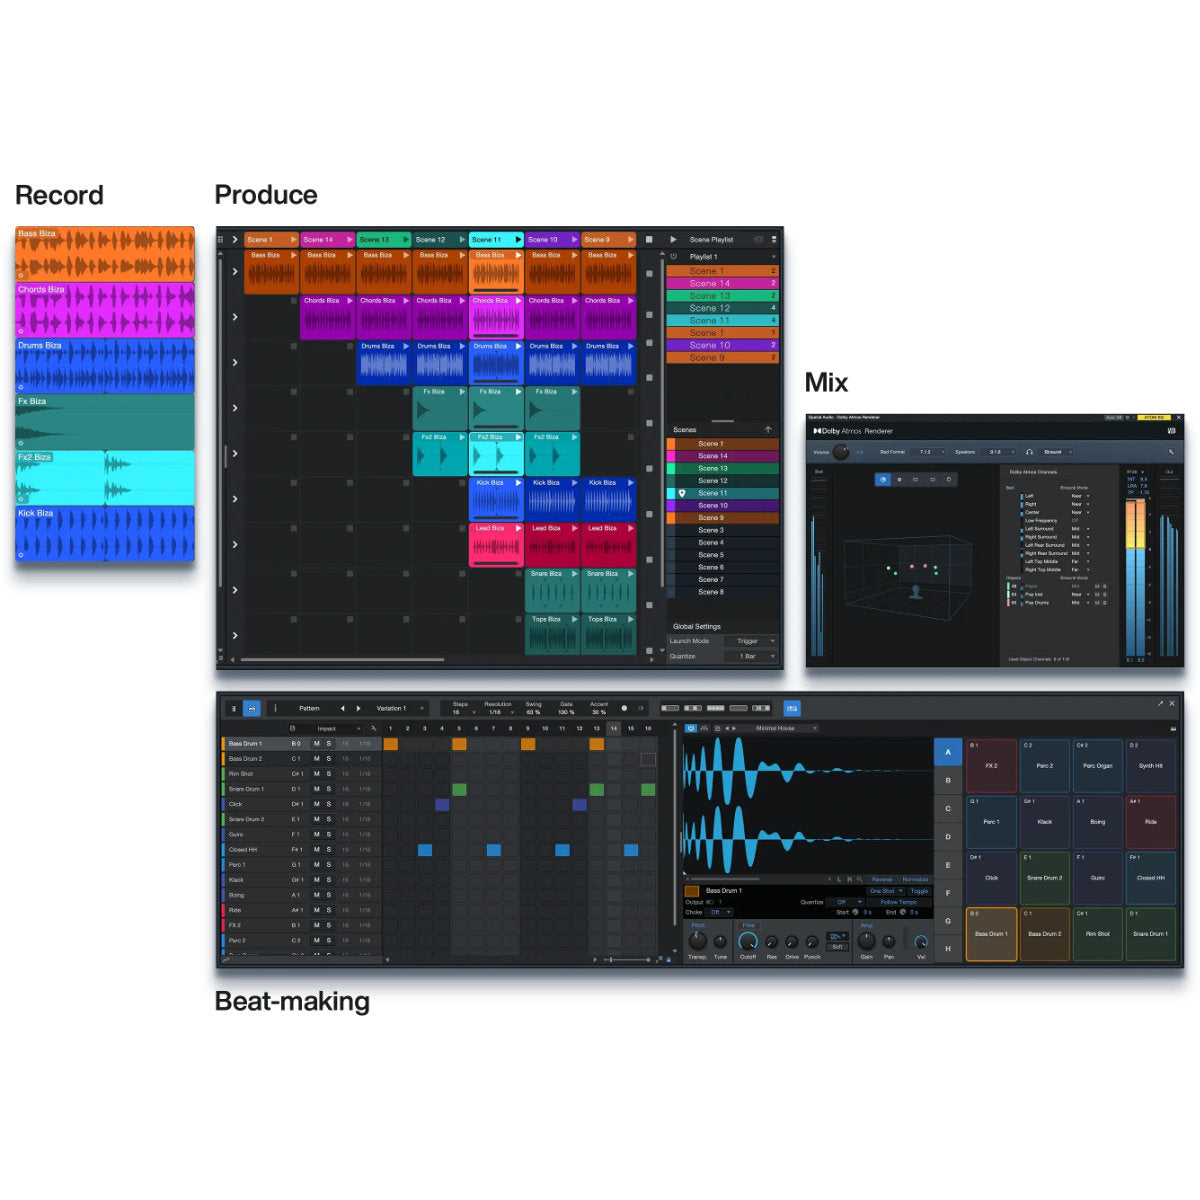Viewport: 1200px width, 1200px height.
Task: Click the Playlist 1 power icon
Action: pos(674,257)
